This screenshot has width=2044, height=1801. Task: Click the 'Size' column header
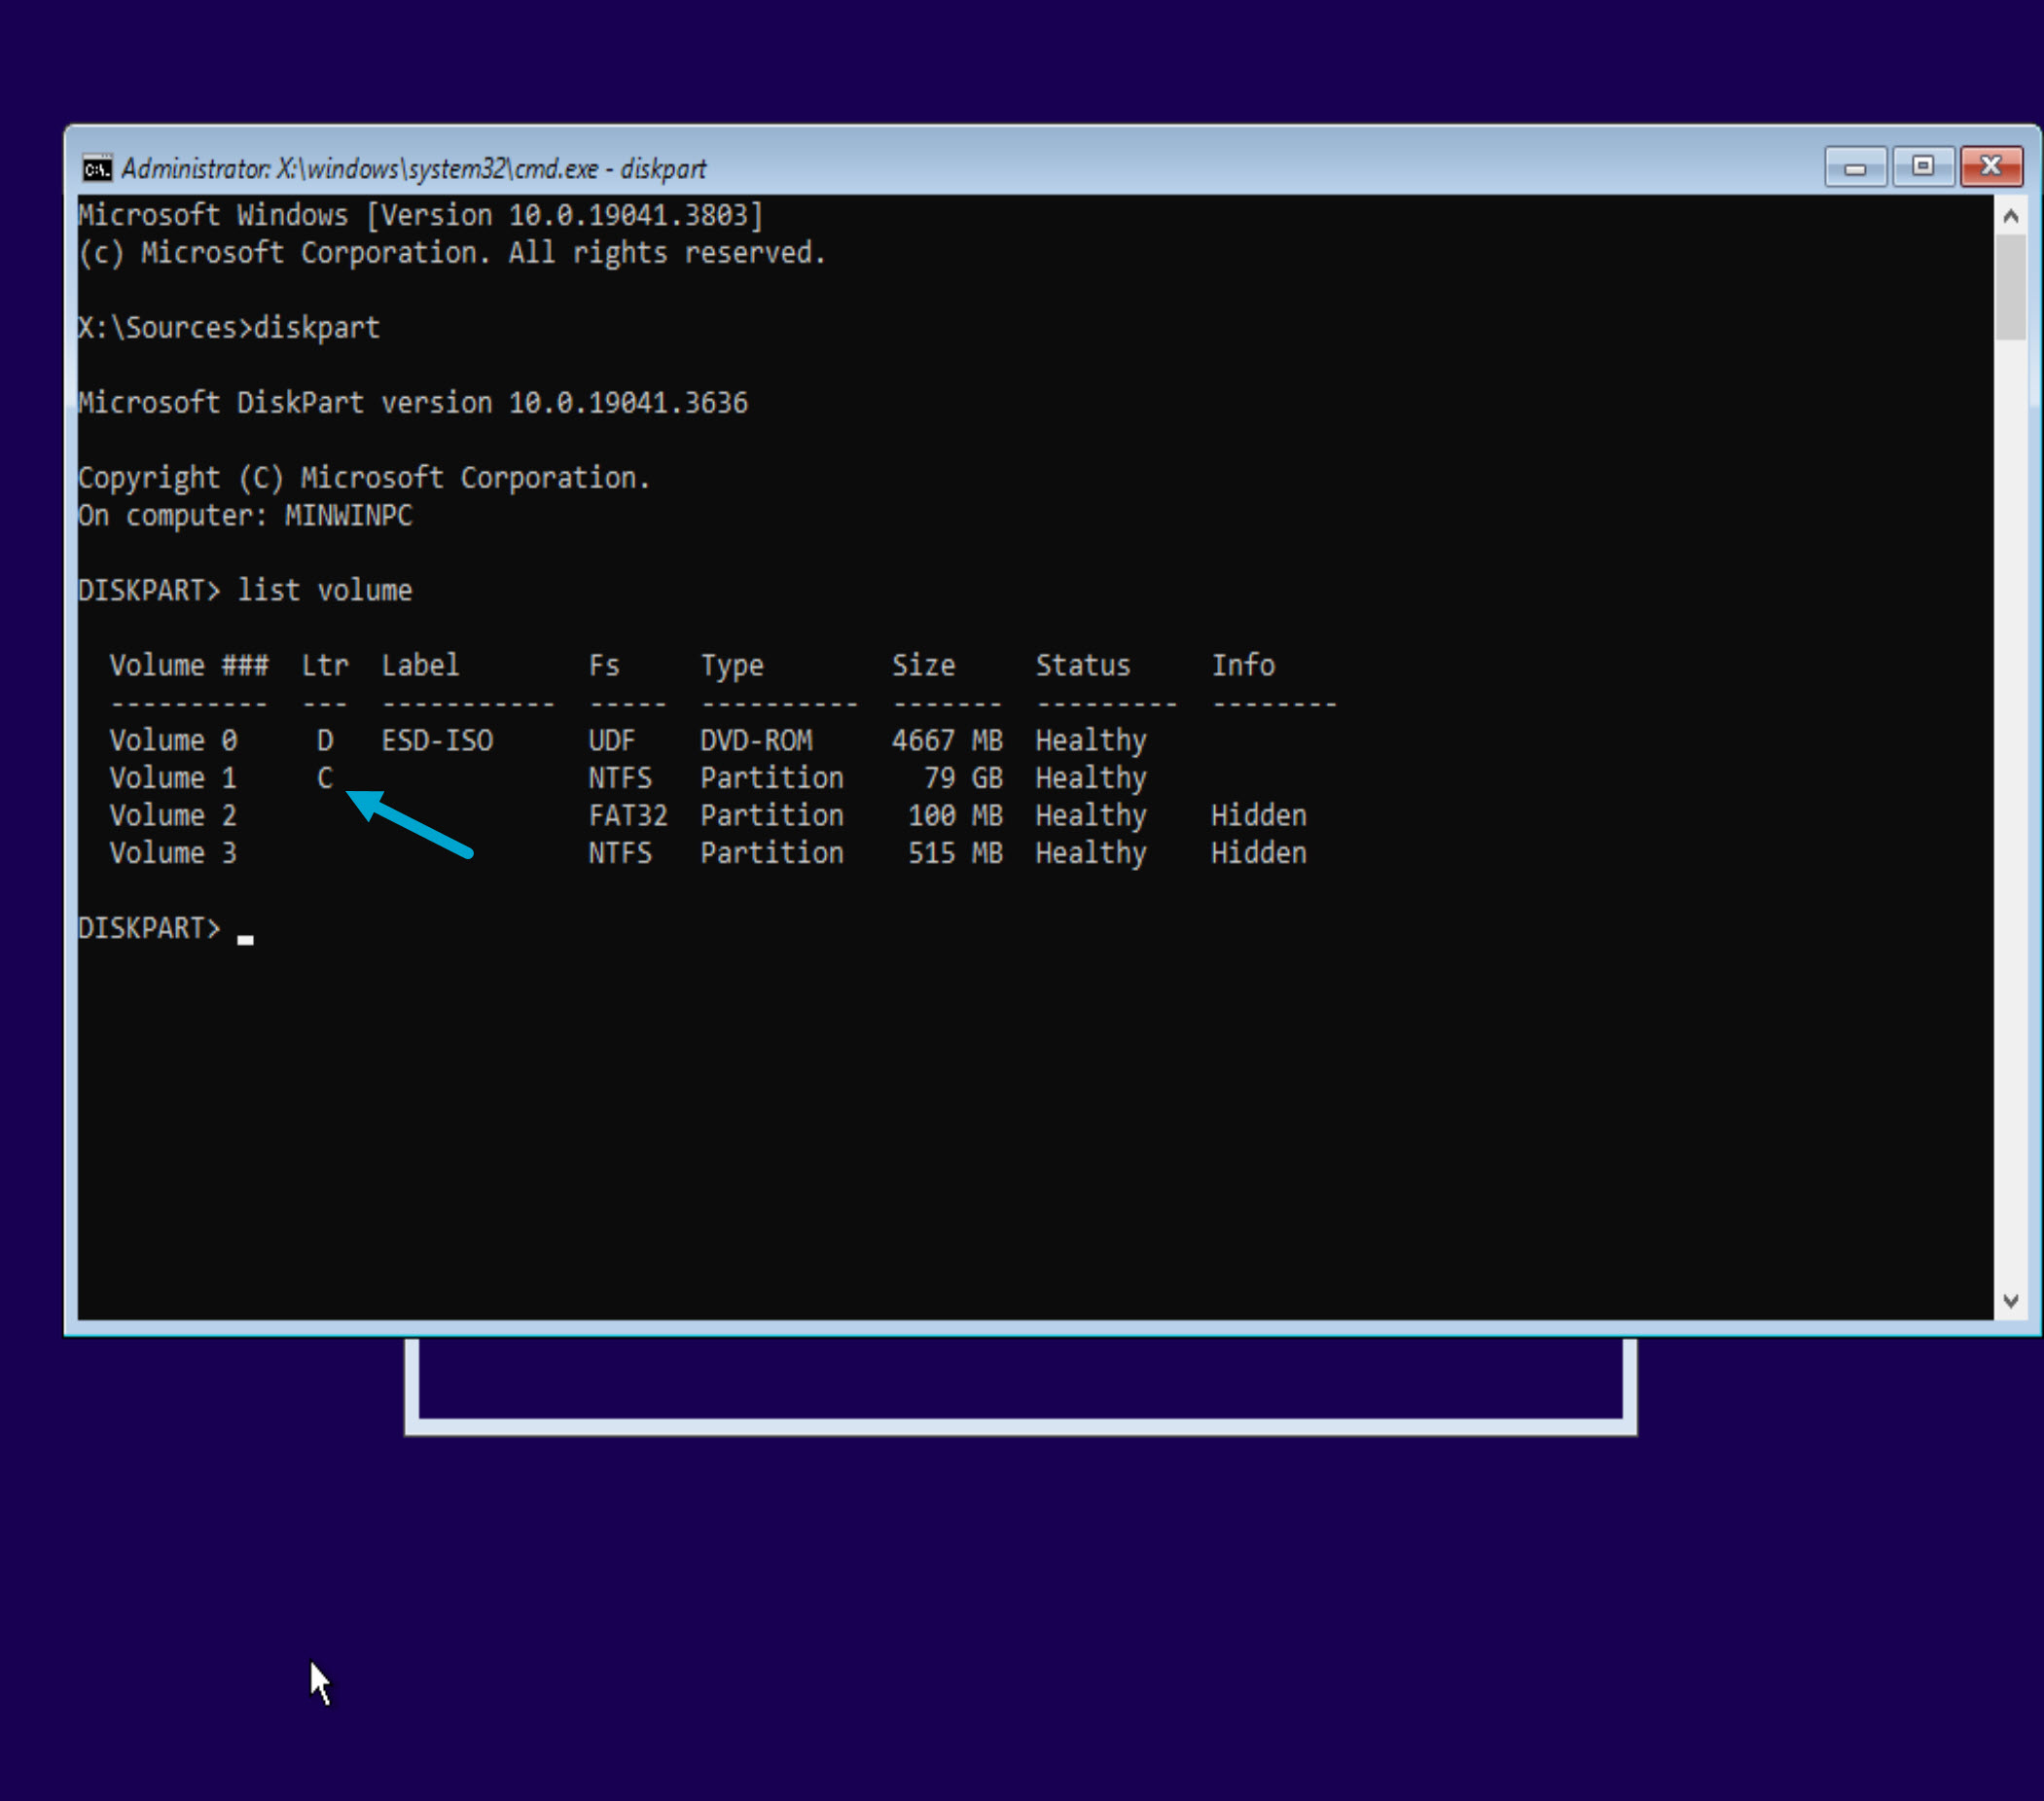(923, 666)
